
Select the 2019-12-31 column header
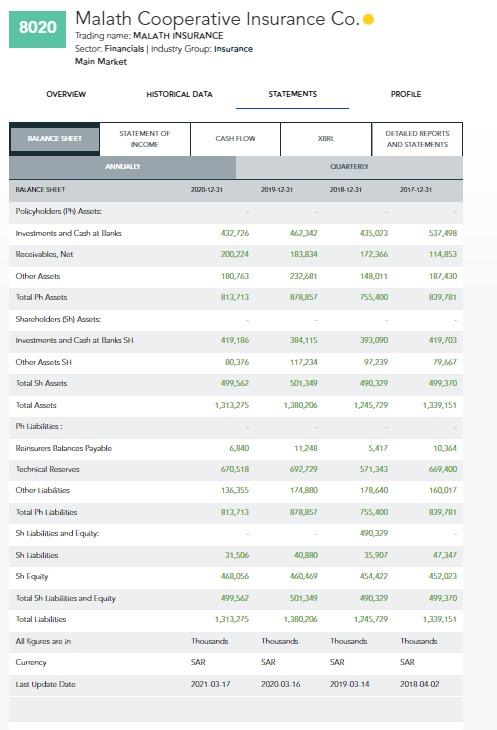277,189
